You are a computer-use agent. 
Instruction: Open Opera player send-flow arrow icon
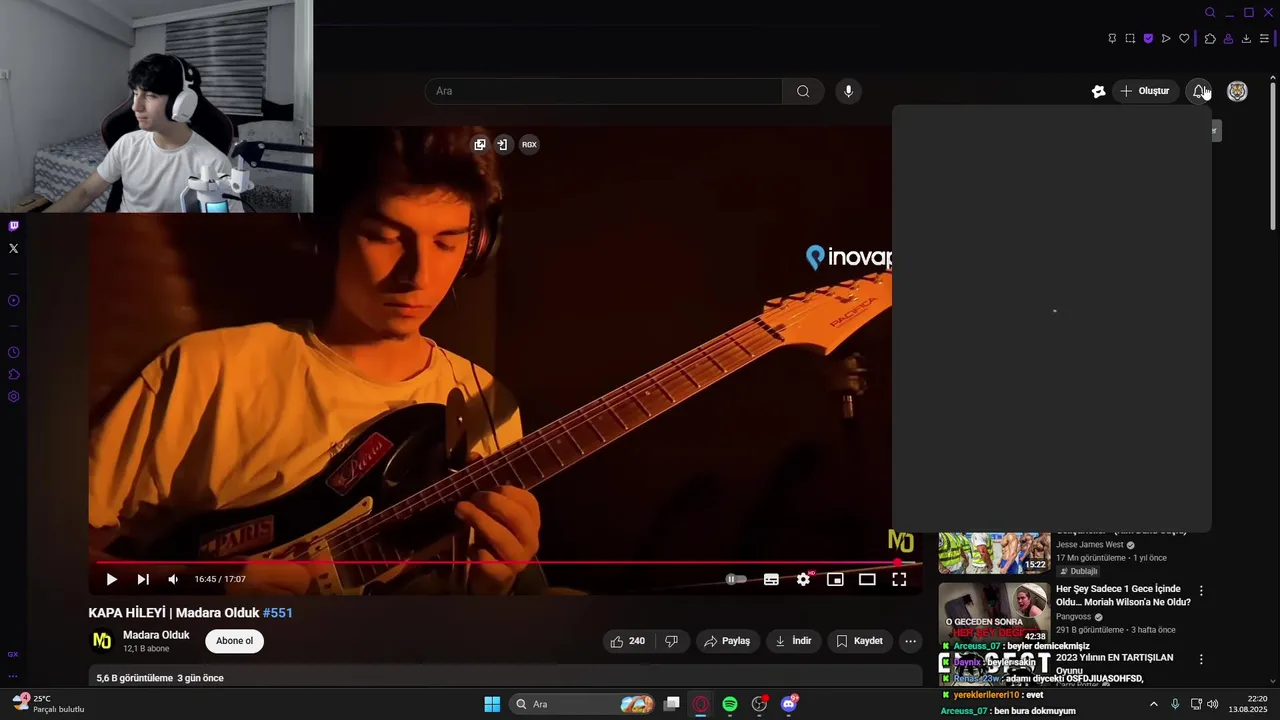click(x=1166, y=39)
